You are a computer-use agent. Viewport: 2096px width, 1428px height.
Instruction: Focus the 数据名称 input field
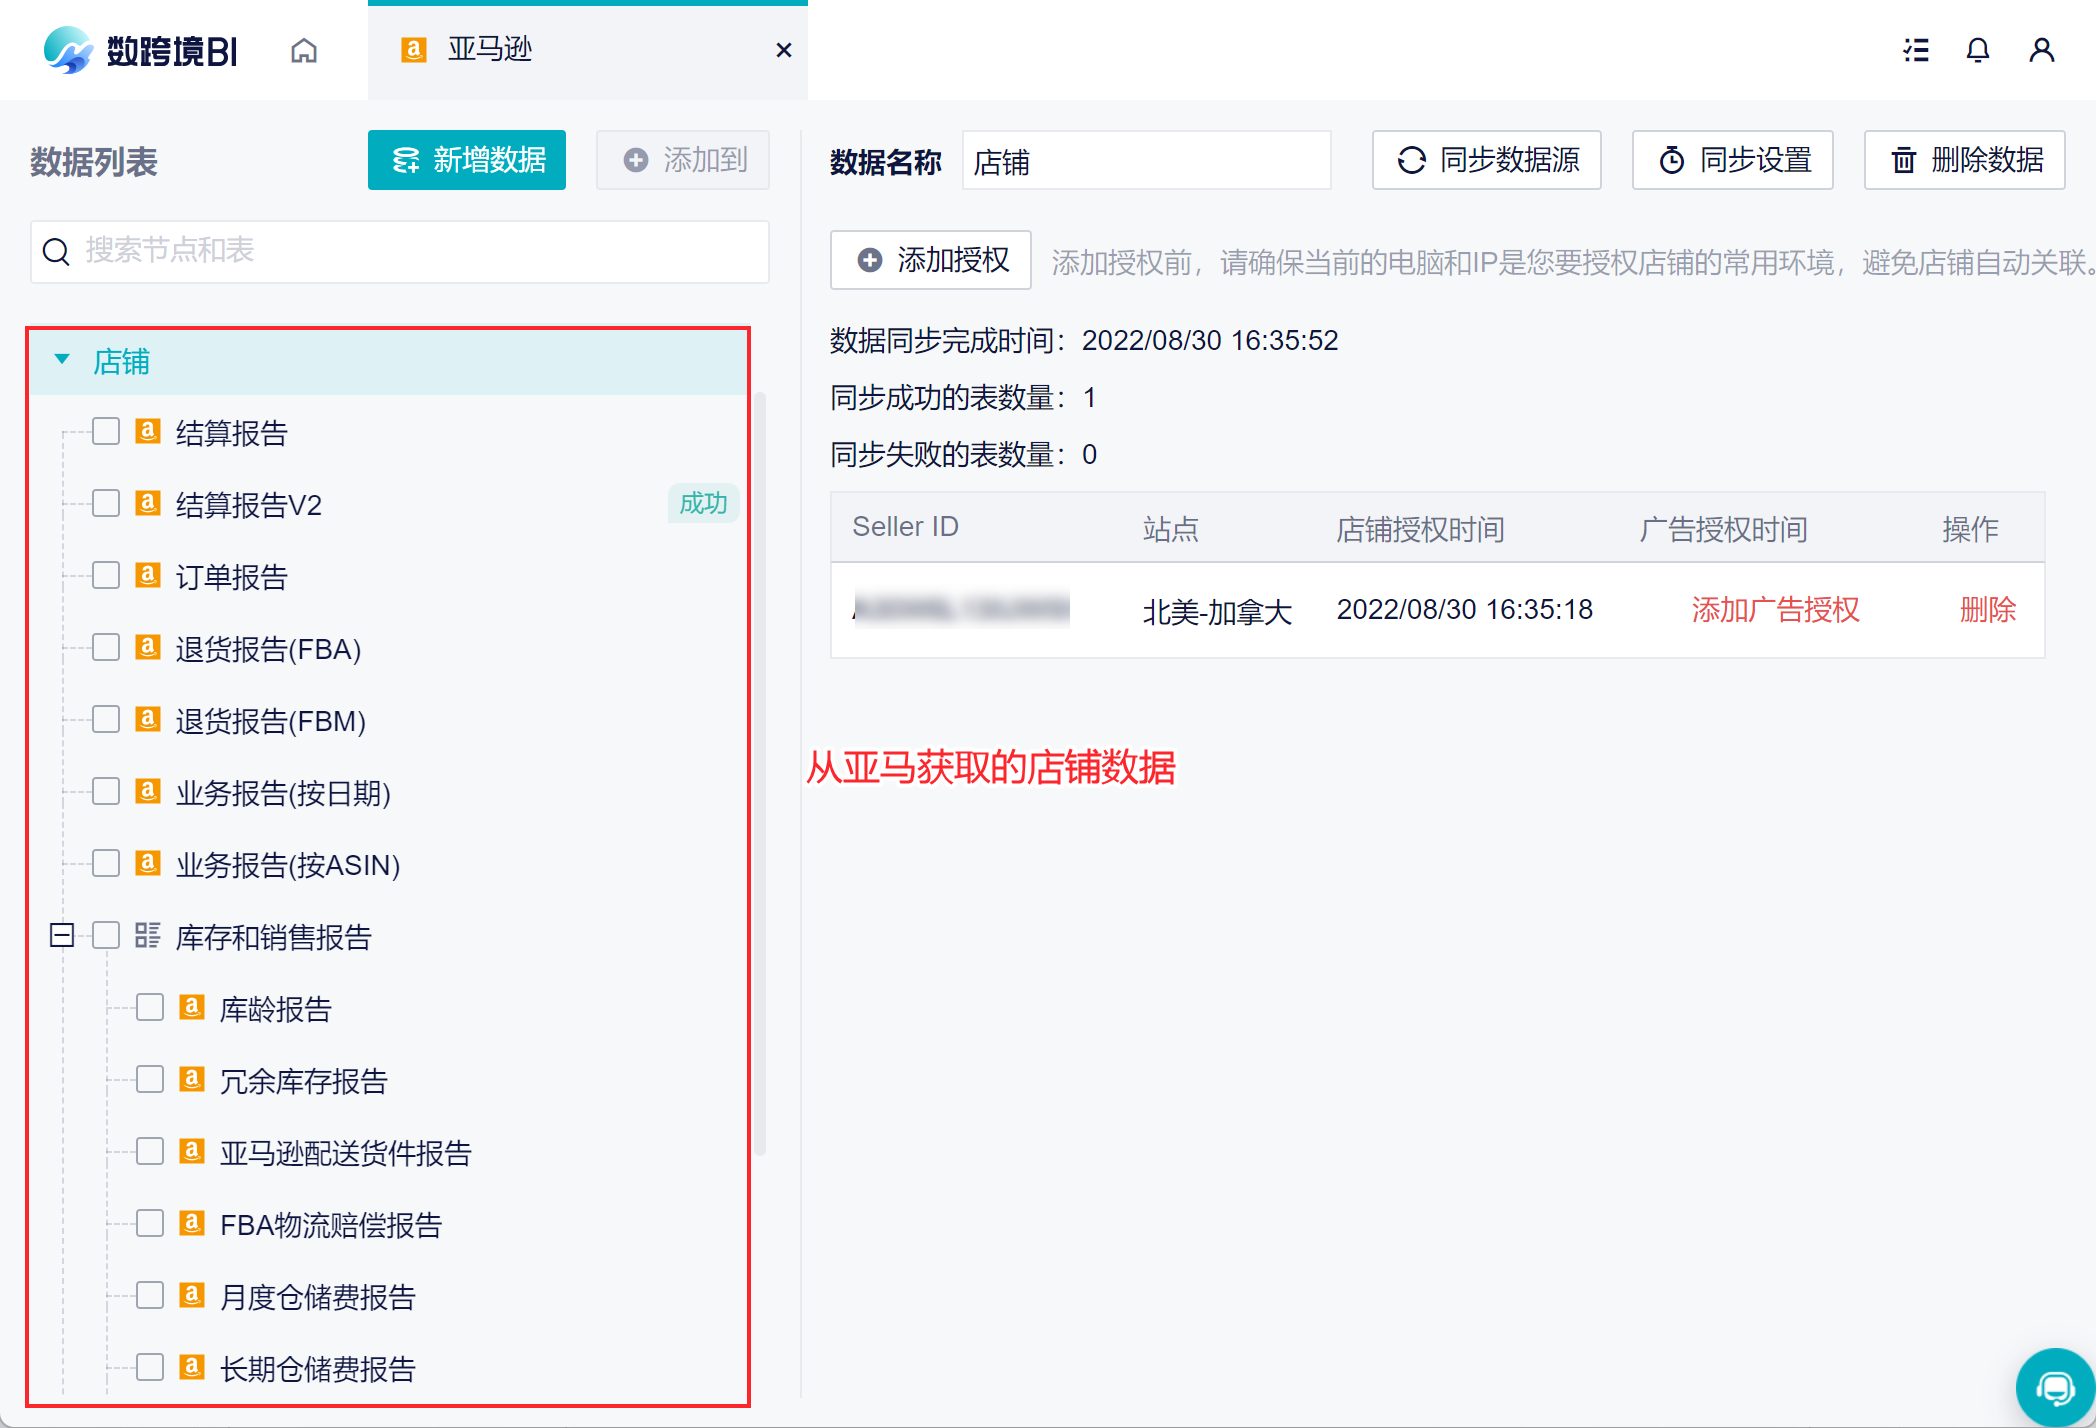[x=1146, y=161]
